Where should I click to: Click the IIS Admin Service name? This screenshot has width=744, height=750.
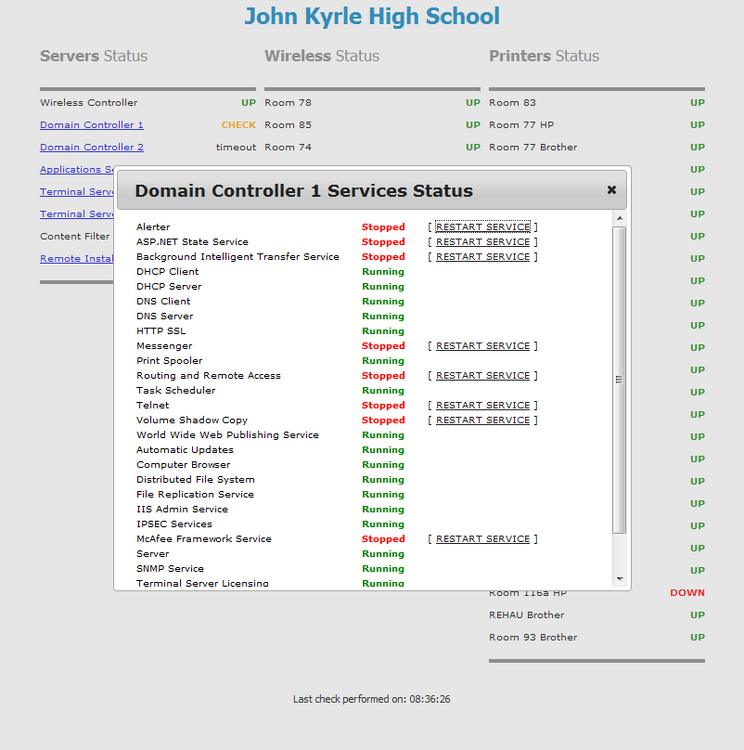coord(182,508)
